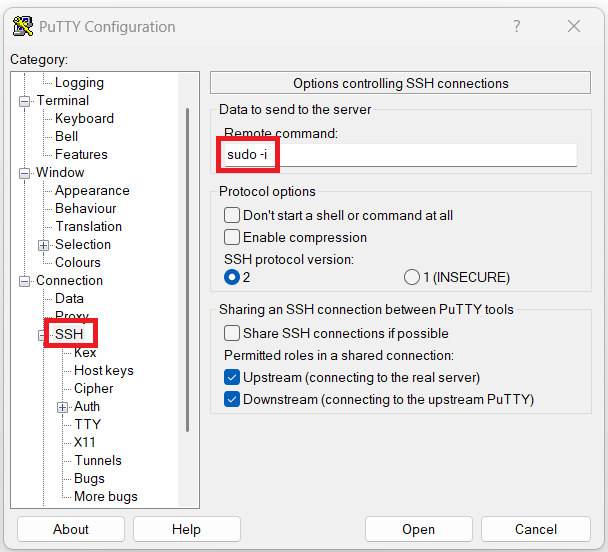Select SSH protocol version 2
This screenshot has height=552, width=608.
(232, 277)
